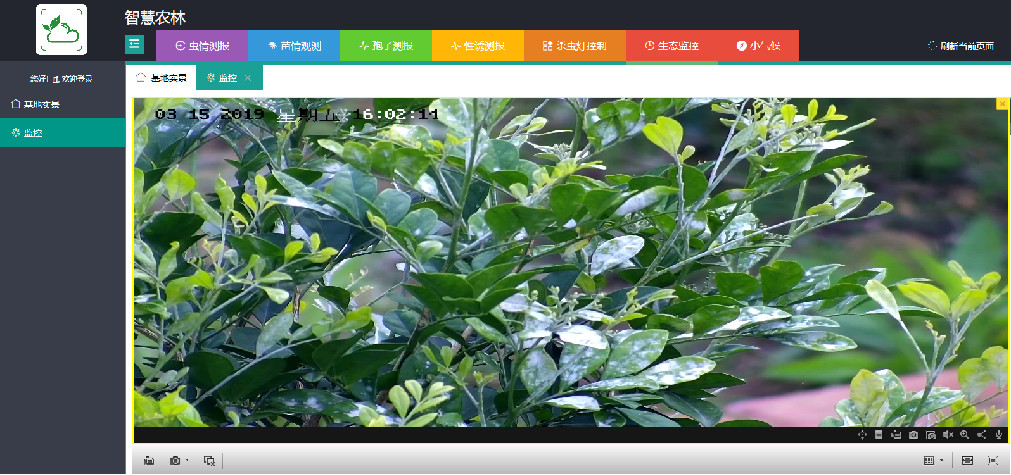The height and width of the screenshot is (475, 1011).
Task: Click the start-all-recording icon in bottom toolbar
Action: point(149,461)
